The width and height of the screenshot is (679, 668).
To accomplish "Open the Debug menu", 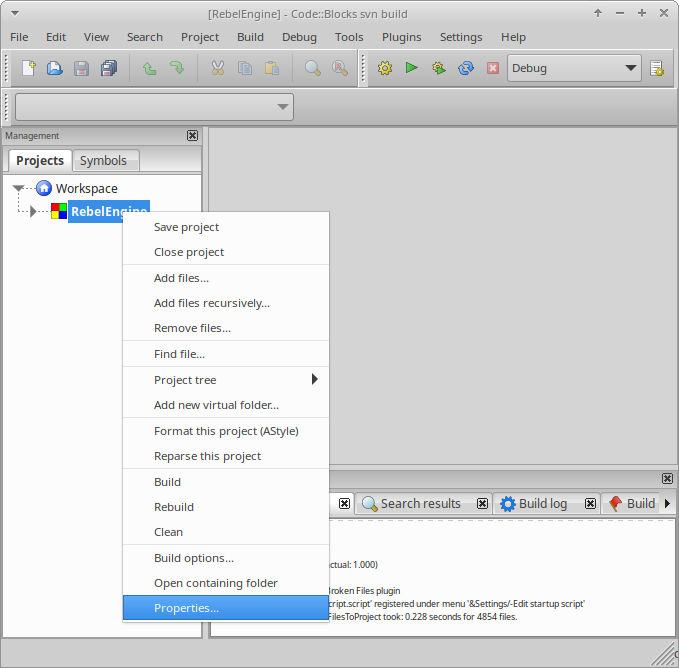I will 299,37.
